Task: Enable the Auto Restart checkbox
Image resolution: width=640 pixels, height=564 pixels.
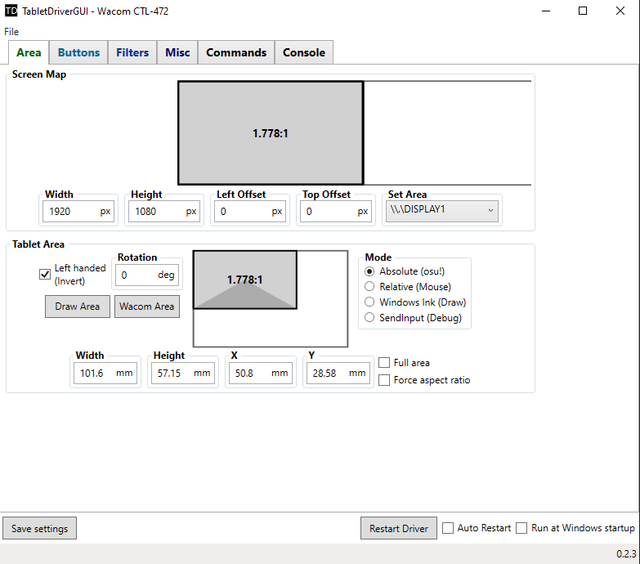Action: coord(448,528)
